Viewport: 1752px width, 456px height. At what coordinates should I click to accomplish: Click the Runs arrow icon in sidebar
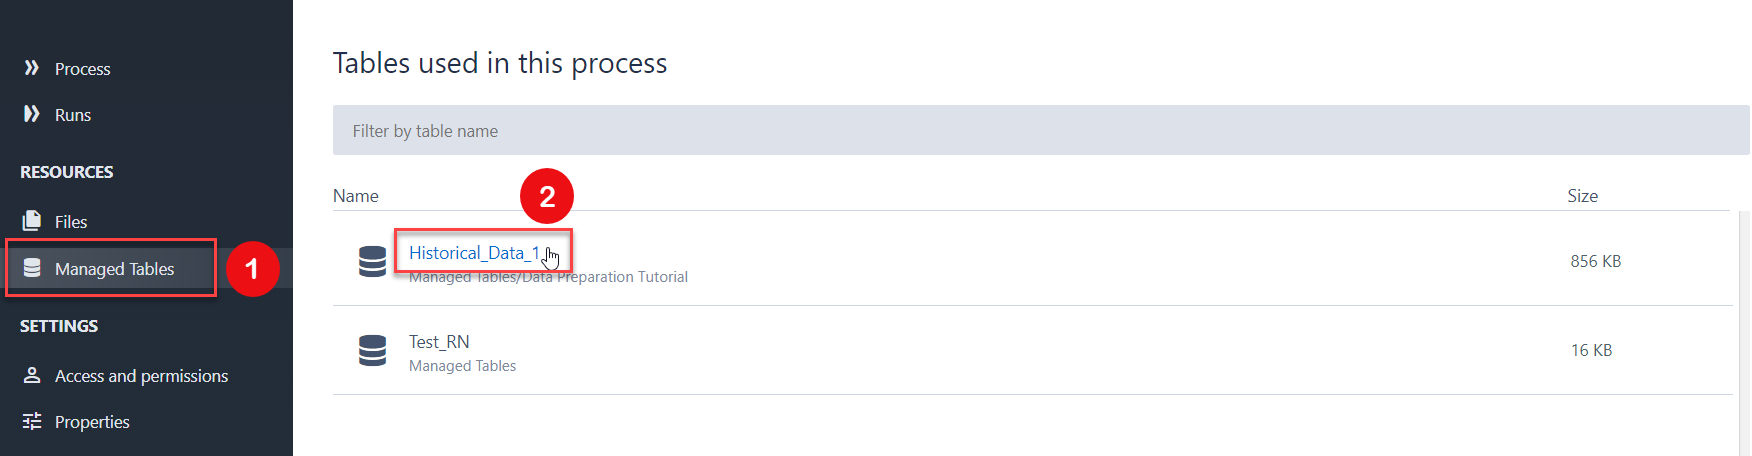[32, 114]
